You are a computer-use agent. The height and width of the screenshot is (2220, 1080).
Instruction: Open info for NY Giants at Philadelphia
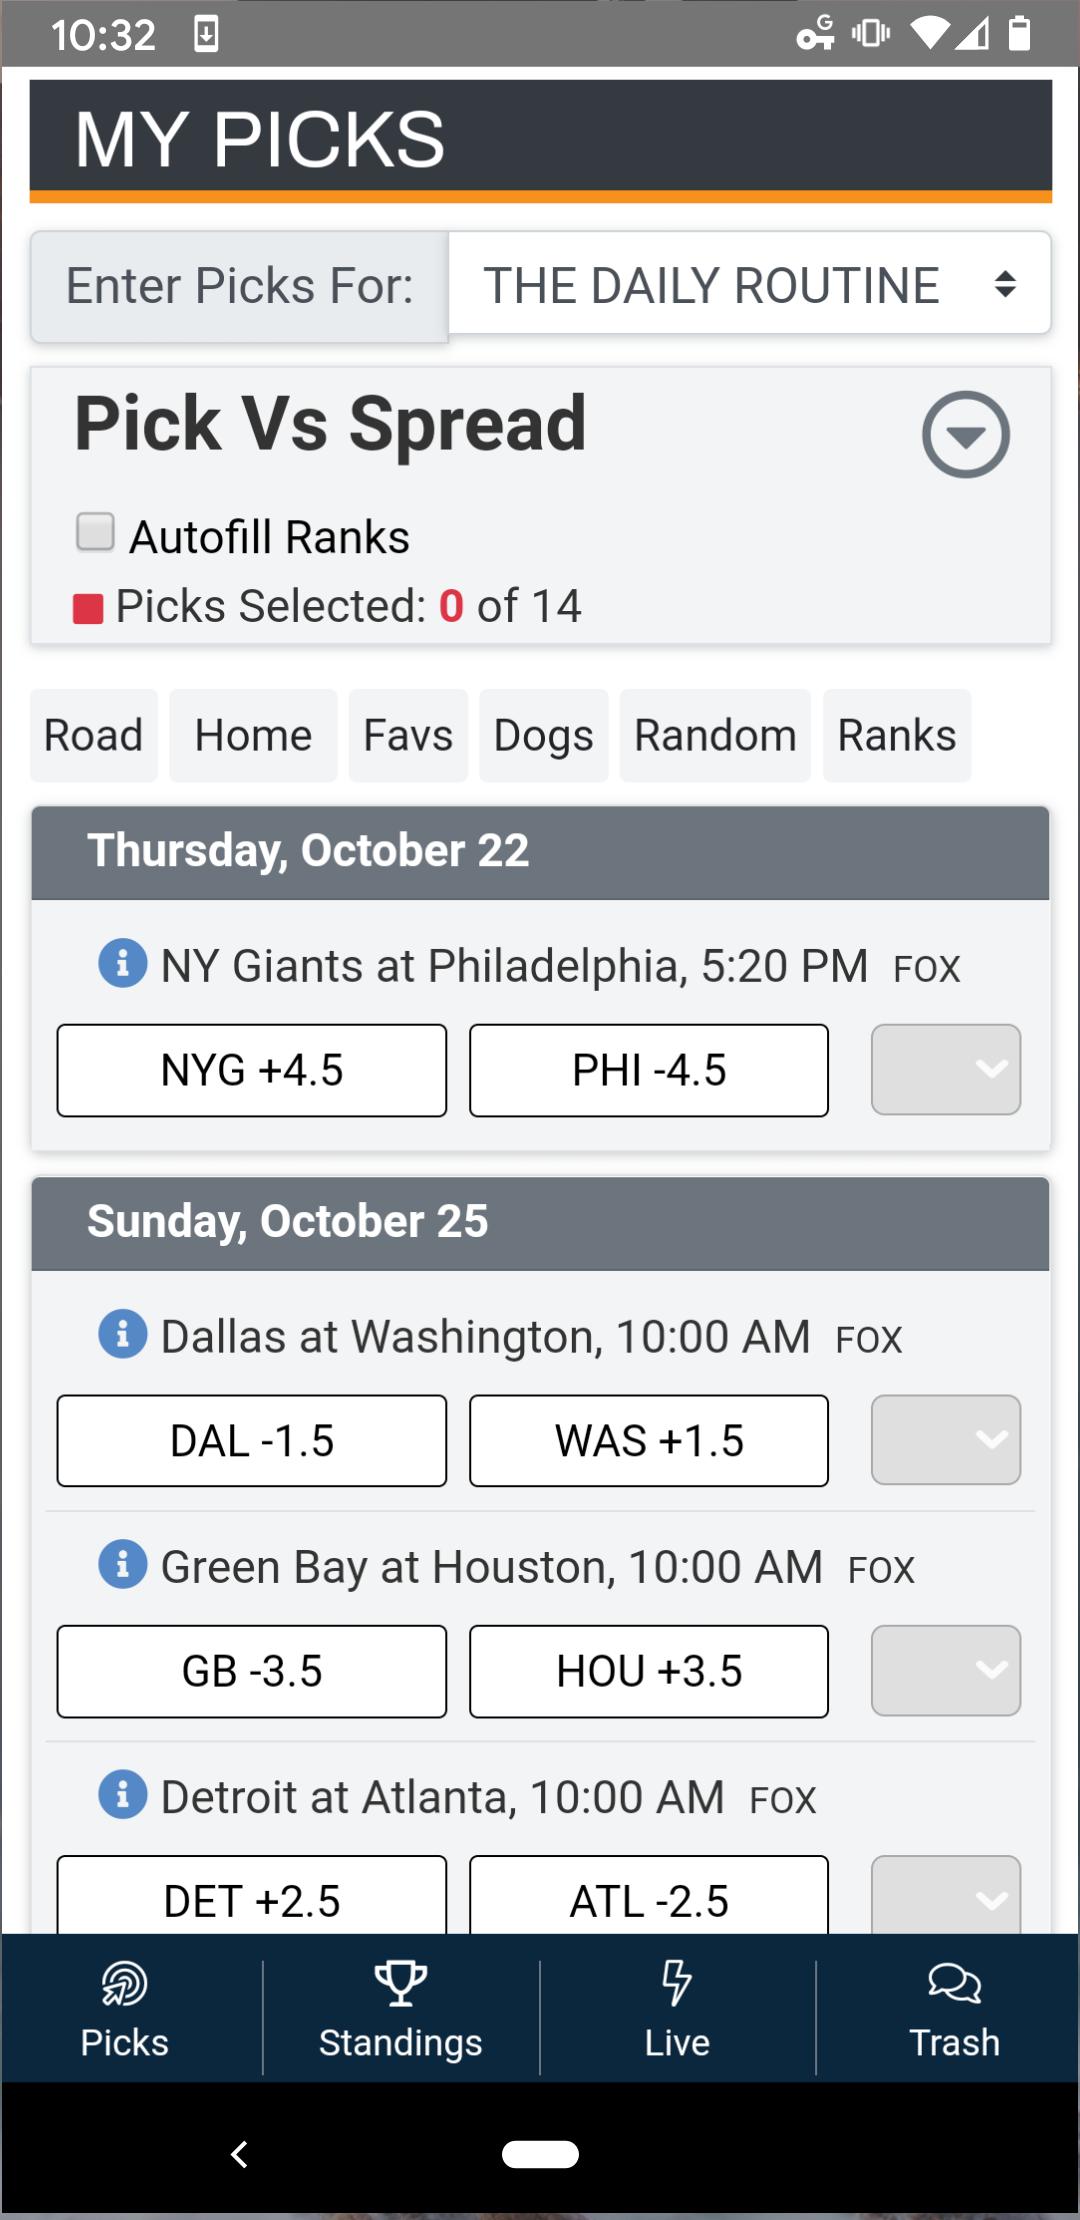point(123,964)
